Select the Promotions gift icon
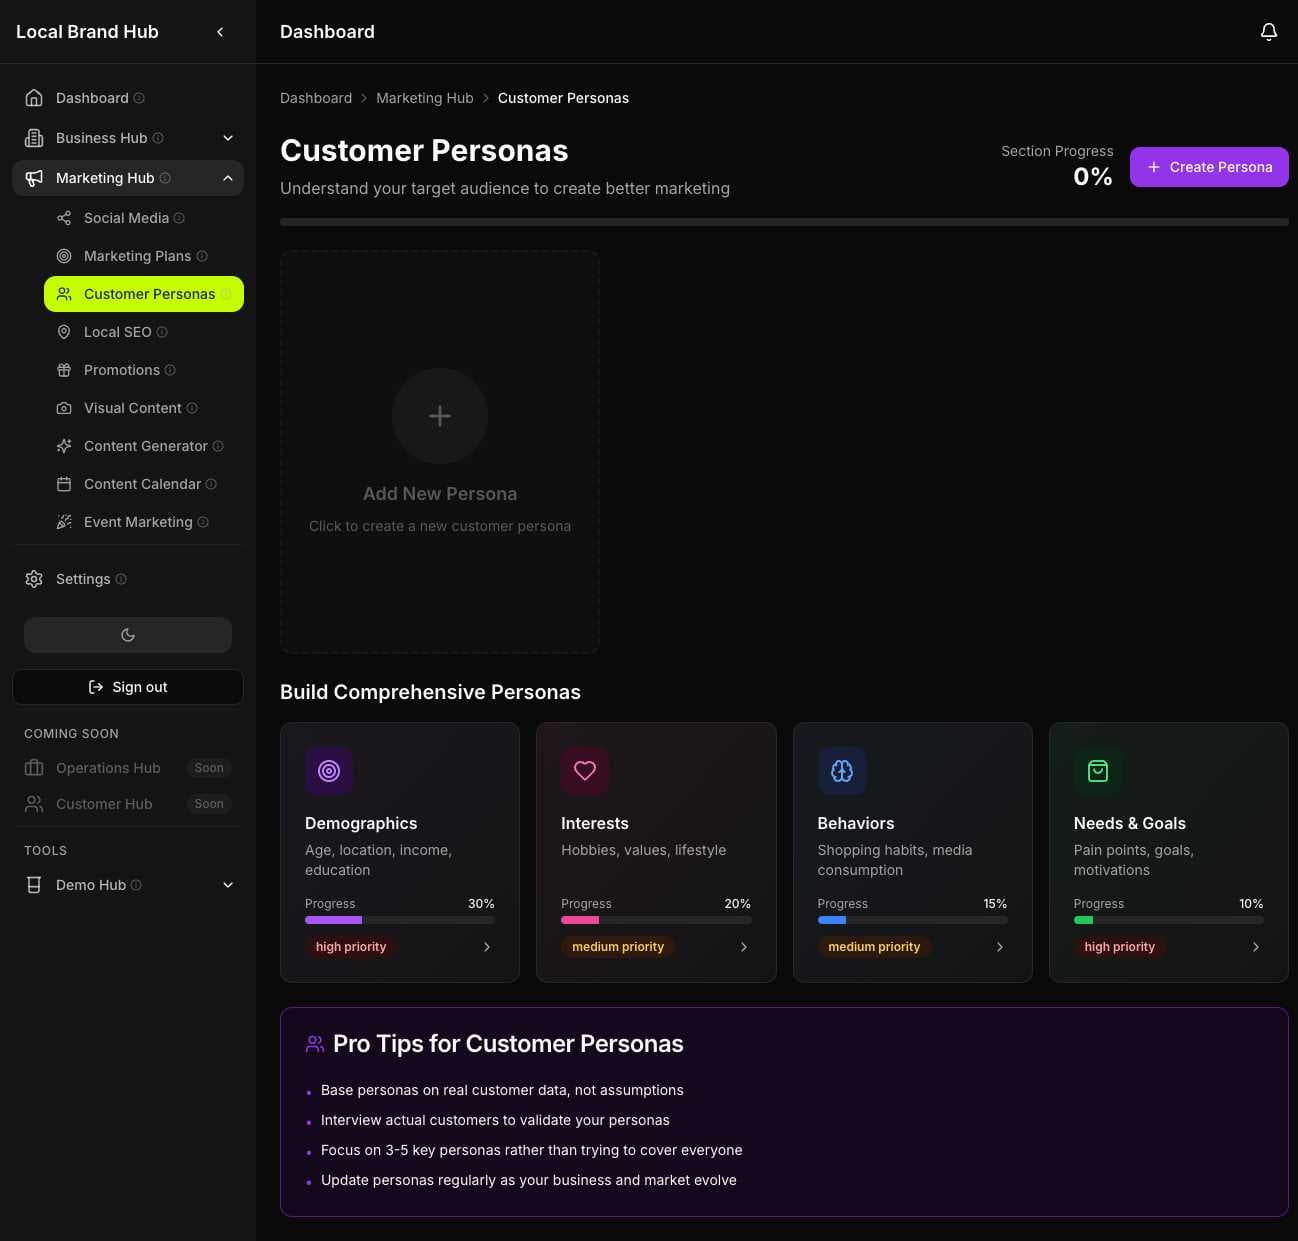The image size is (1298, 1241). click(x=64, y=370)
